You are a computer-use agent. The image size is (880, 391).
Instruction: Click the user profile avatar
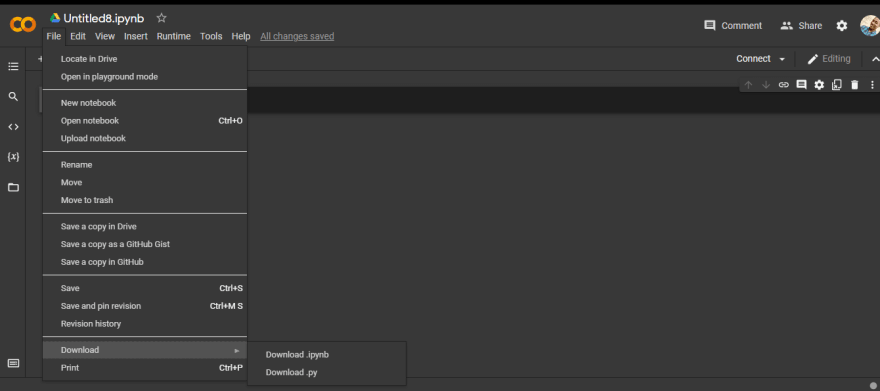tap(870, 25)
